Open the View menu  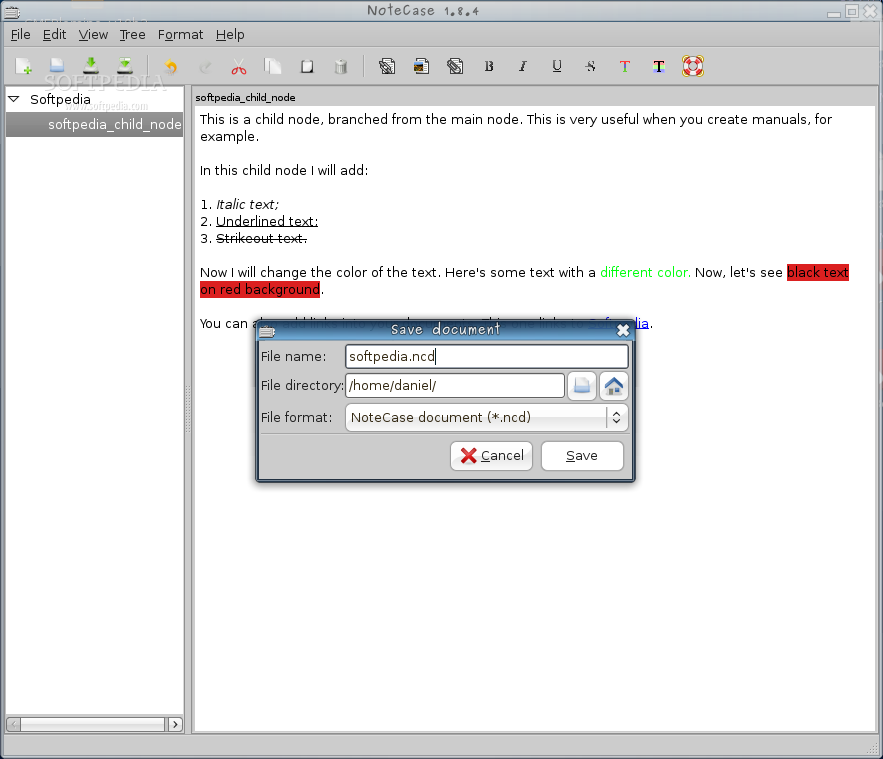coord(93,35)
